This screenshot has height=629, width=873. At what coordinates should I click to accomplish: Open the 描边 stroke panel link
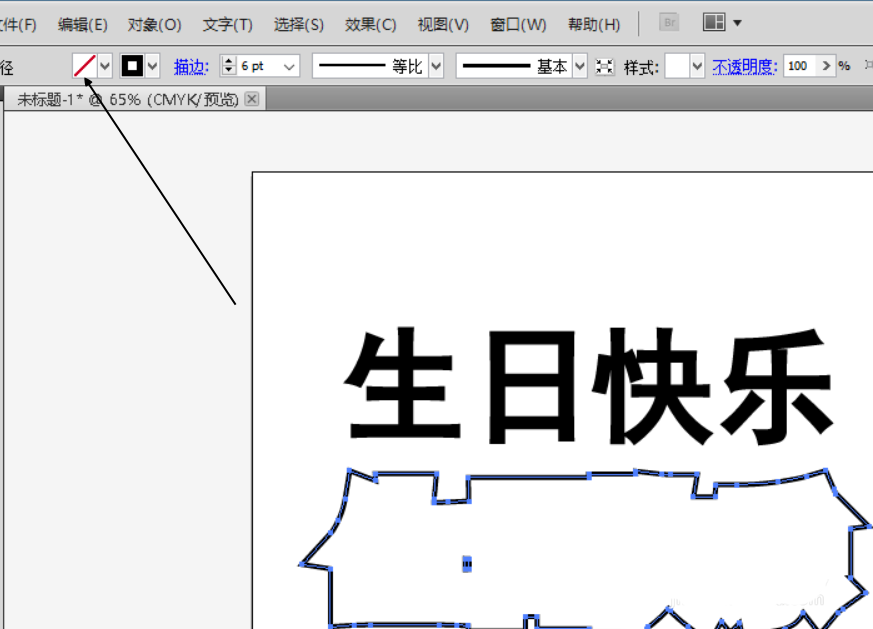191,67
